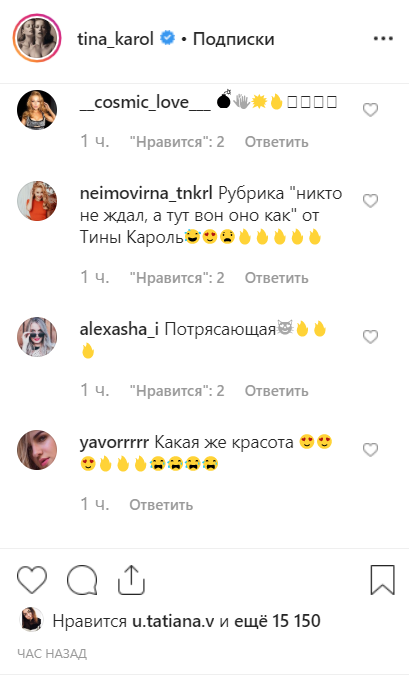Click the Подписки following button
409x685 pixels.
click(x=233, y=39)
